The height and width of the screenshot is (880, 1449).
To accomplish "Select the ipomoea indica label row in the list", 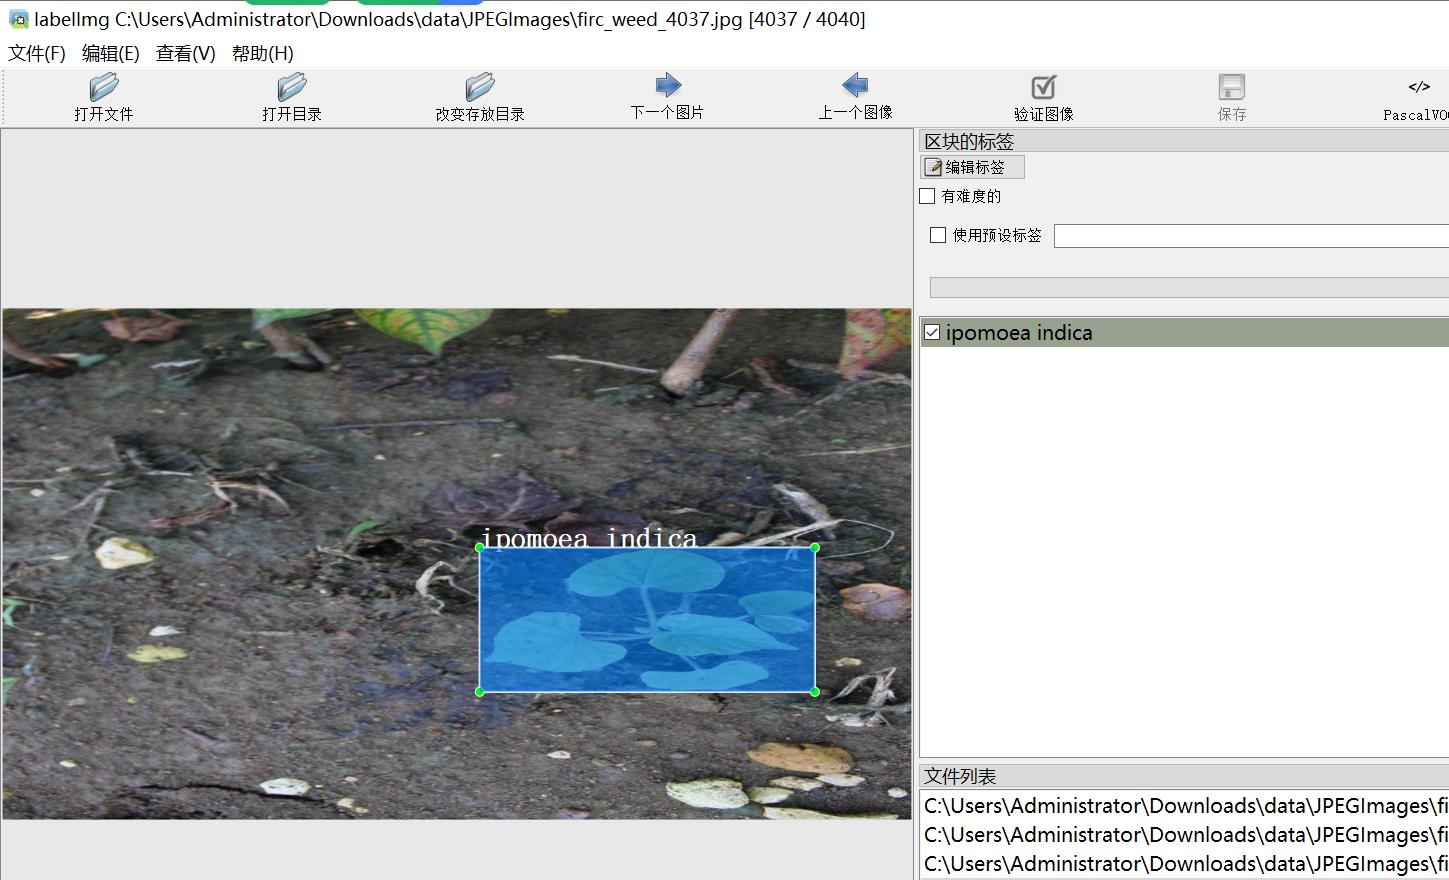I will [x=1184, y=332].
